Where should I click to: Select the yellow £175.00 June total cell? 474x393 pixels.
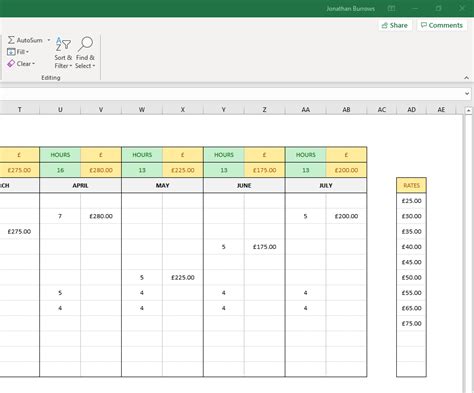pyautogui.click(x=264, y=170)
